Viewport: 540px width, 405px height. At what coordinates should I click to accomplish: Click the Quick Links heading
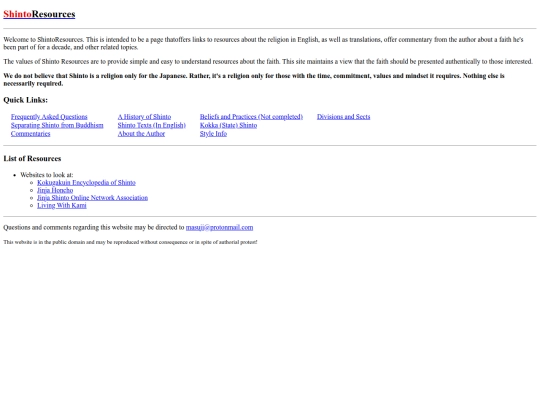point(25,100)
